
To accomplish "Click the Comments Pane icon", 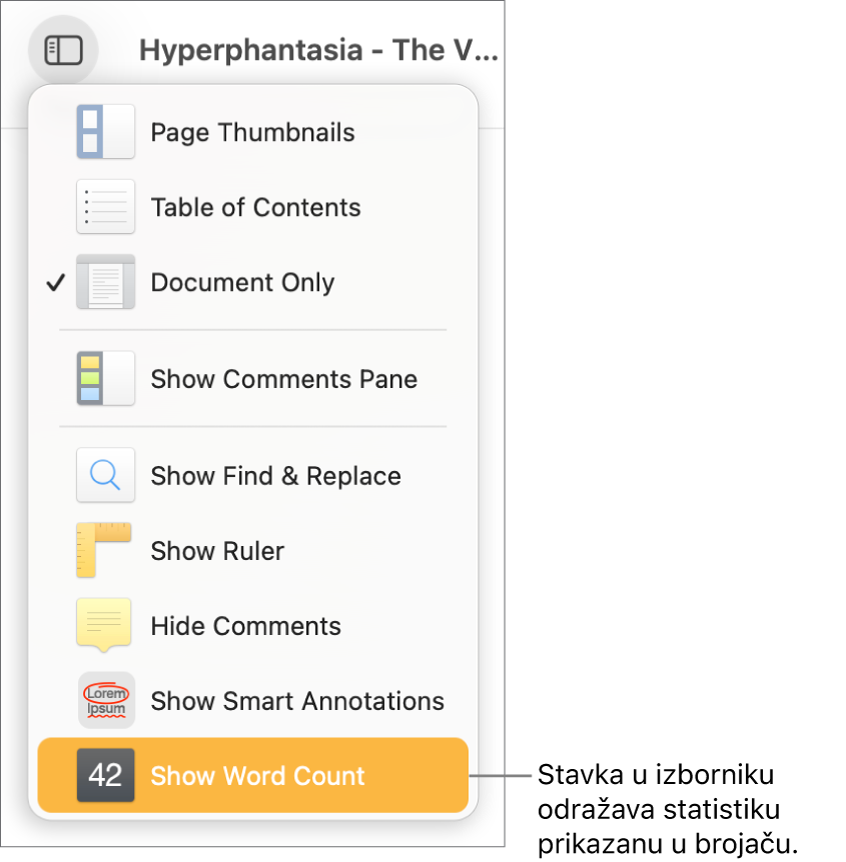I will [105, 379].
